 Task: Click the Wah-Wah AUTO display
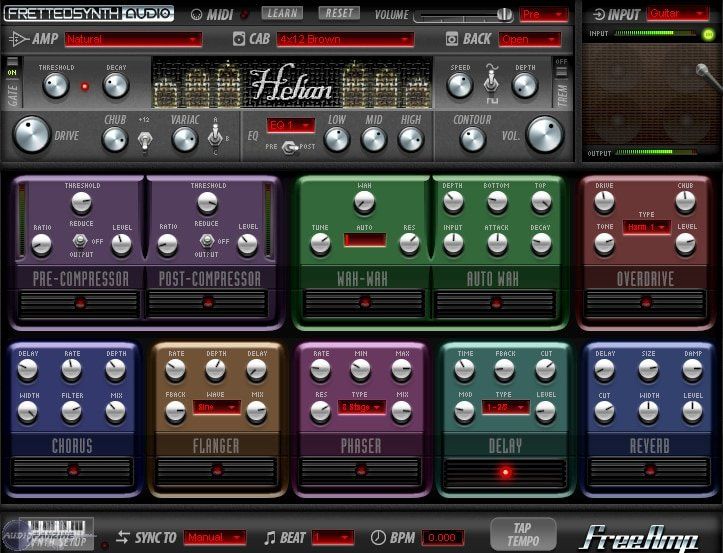coord(365,240)
